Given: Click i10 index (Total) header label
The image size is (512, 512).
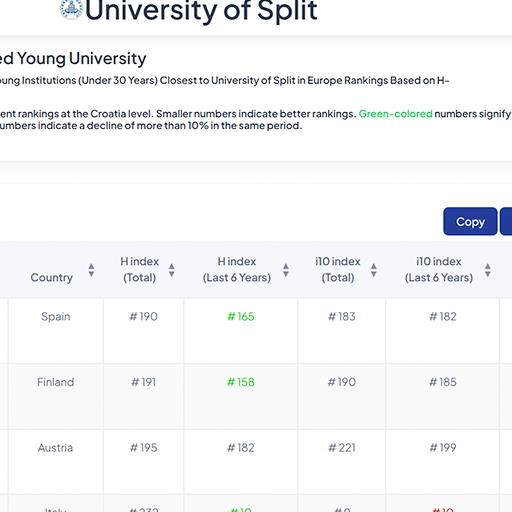Looking at the screenshot, I should pos(338,269).
